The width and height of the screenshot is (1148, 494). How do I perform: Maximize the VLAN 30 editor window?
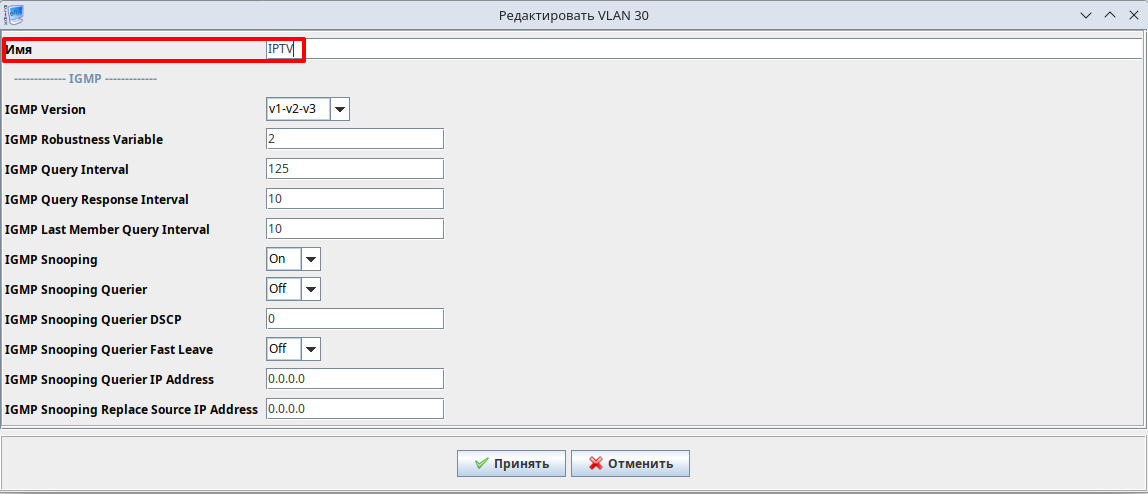[x=1110, y=15]
